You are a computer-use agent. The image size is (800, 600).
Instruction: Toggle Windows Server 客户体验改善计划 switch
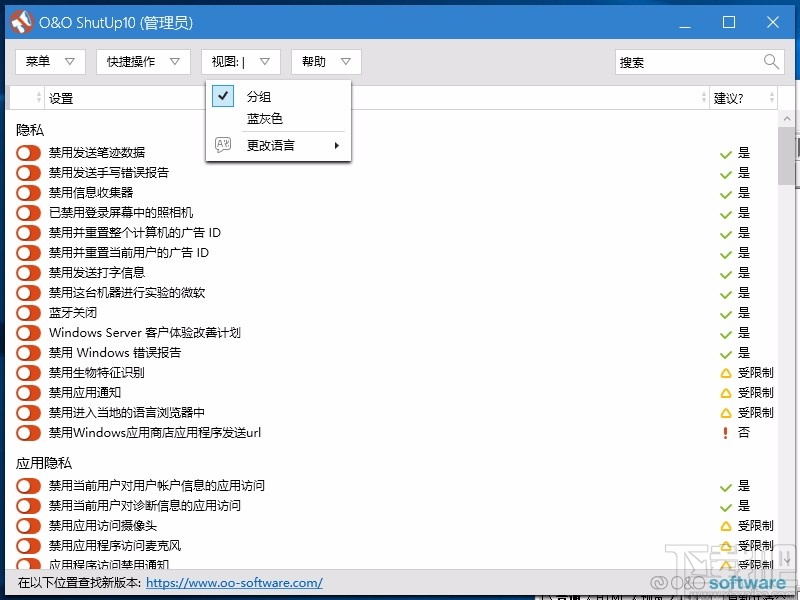click(x=28, y=333)
